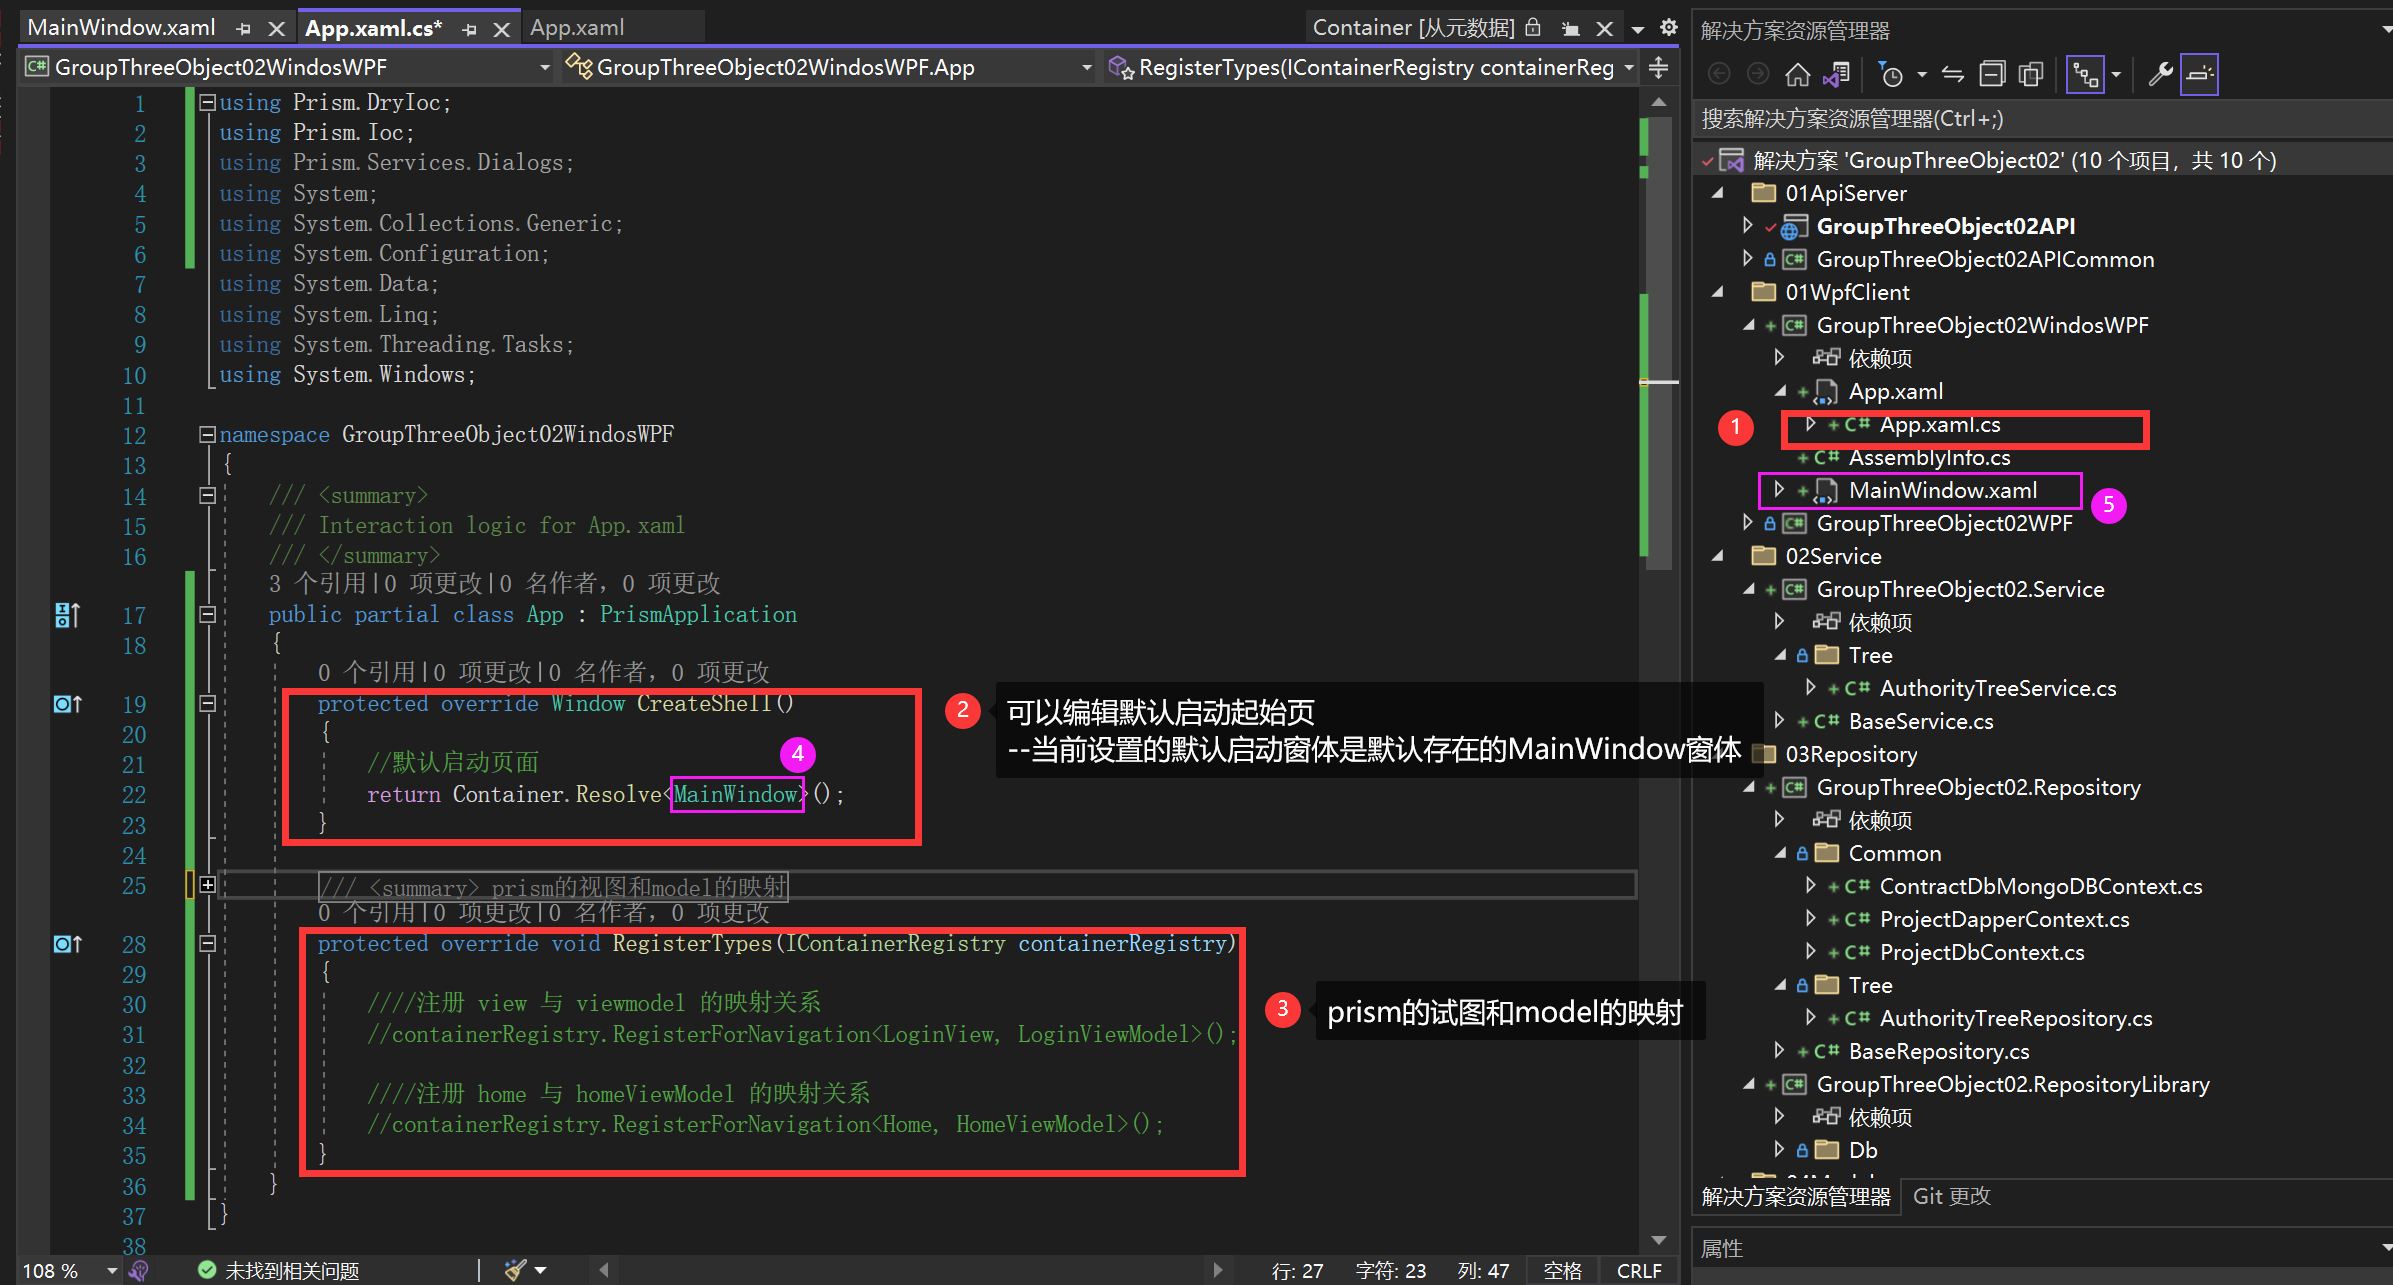Click the Show All Files icon

tap(2031, 74)
